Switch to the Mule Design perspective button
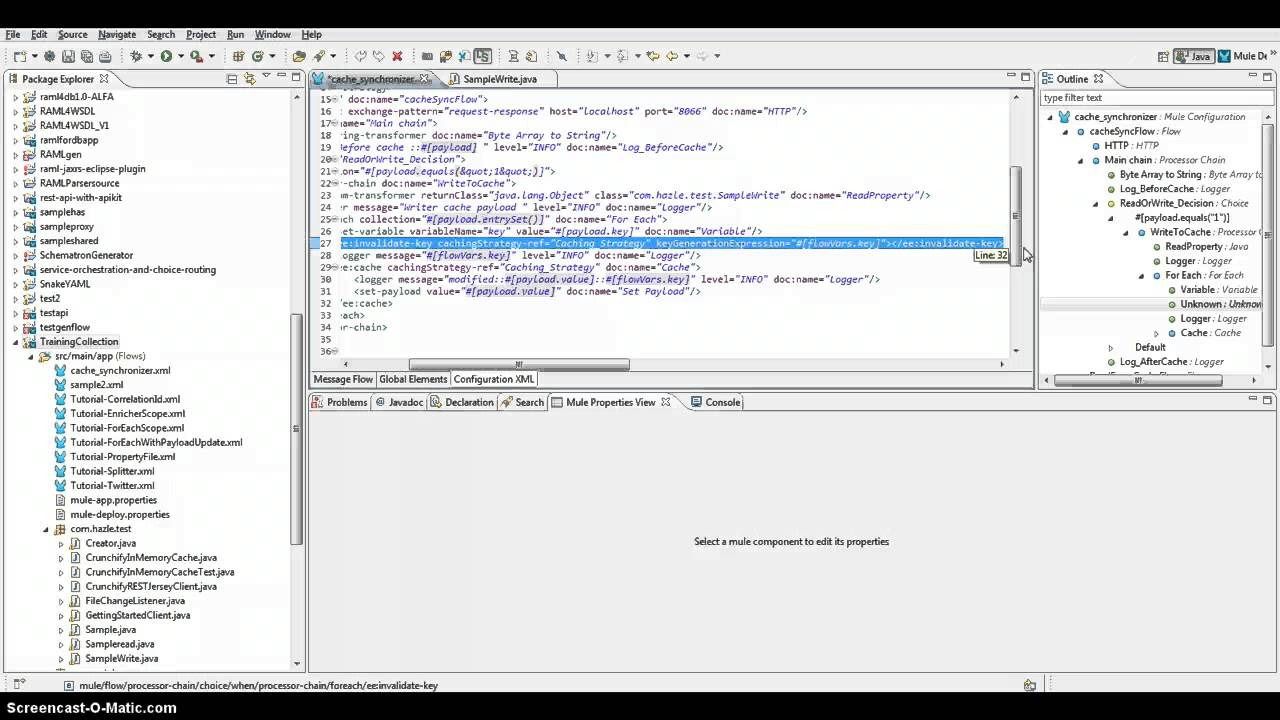 tap(1243, 56)
